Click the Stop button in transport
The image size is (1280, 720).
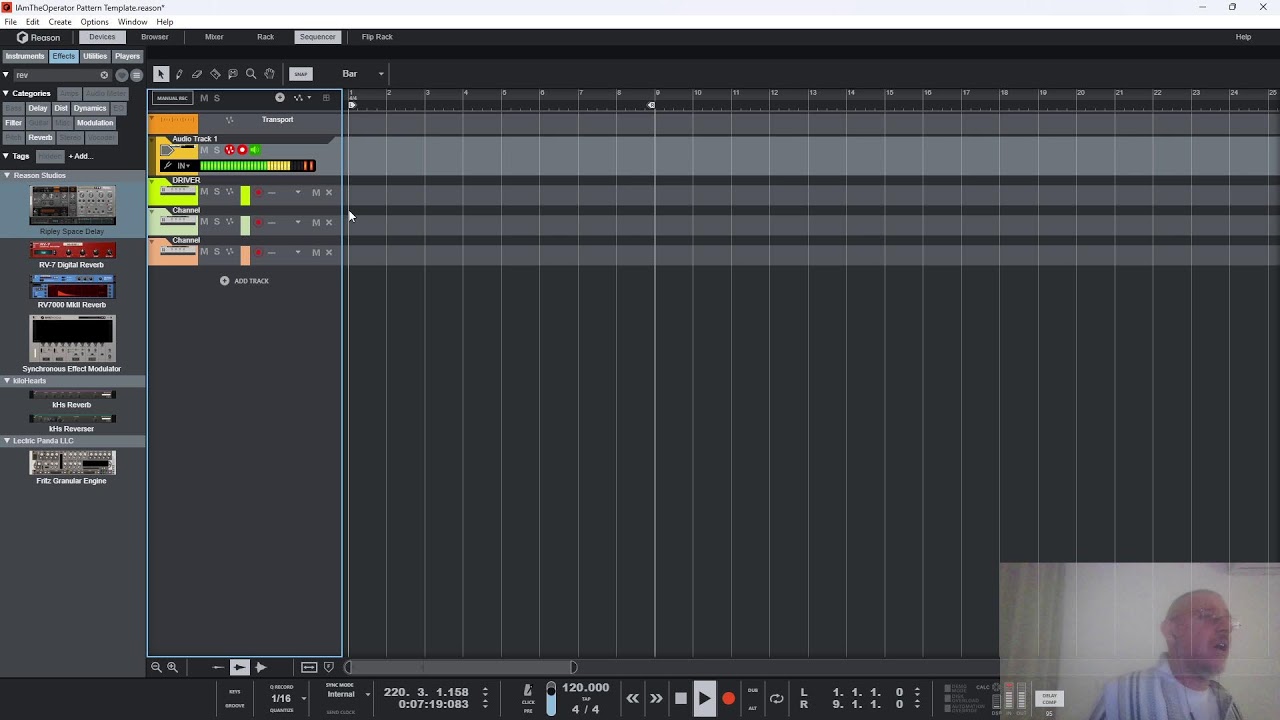(x=681, y=699)
